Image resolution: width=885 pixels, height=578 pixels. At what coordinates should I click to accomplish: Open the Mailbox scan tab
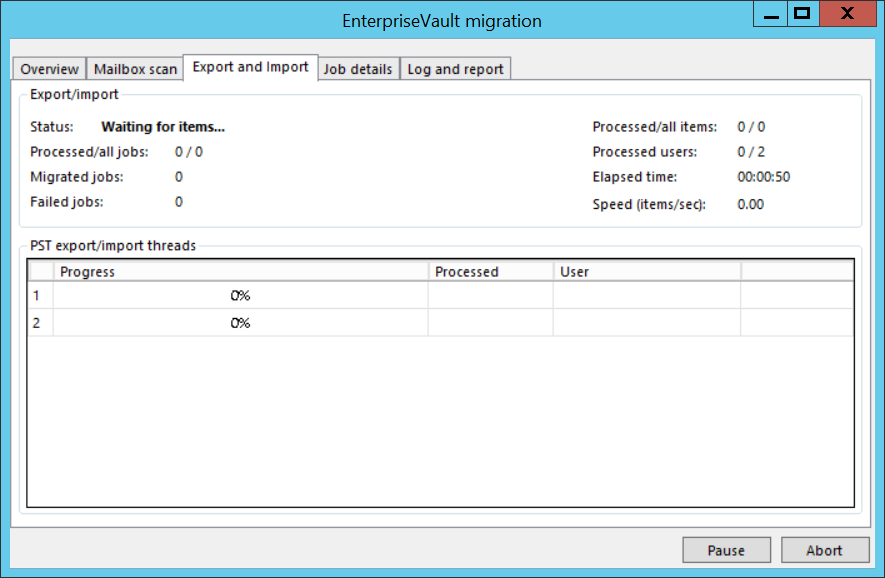coord(135,69)
